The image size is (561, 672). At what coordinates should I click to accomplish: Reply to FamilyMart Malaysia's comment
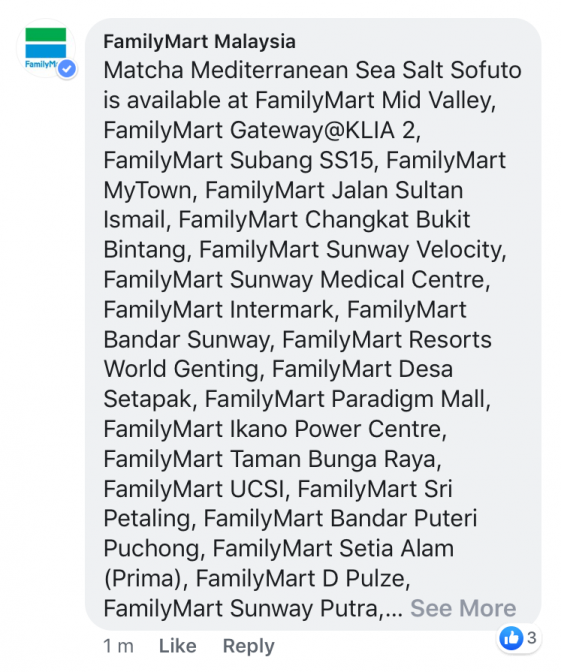tap(248, 646)
